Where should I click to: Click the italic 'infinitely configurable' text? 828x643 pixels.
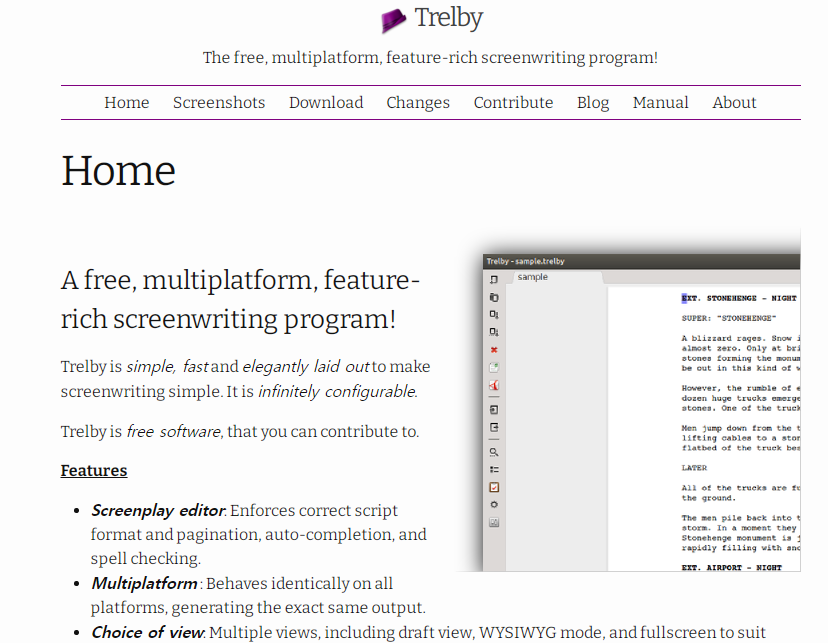pos(337,392)
